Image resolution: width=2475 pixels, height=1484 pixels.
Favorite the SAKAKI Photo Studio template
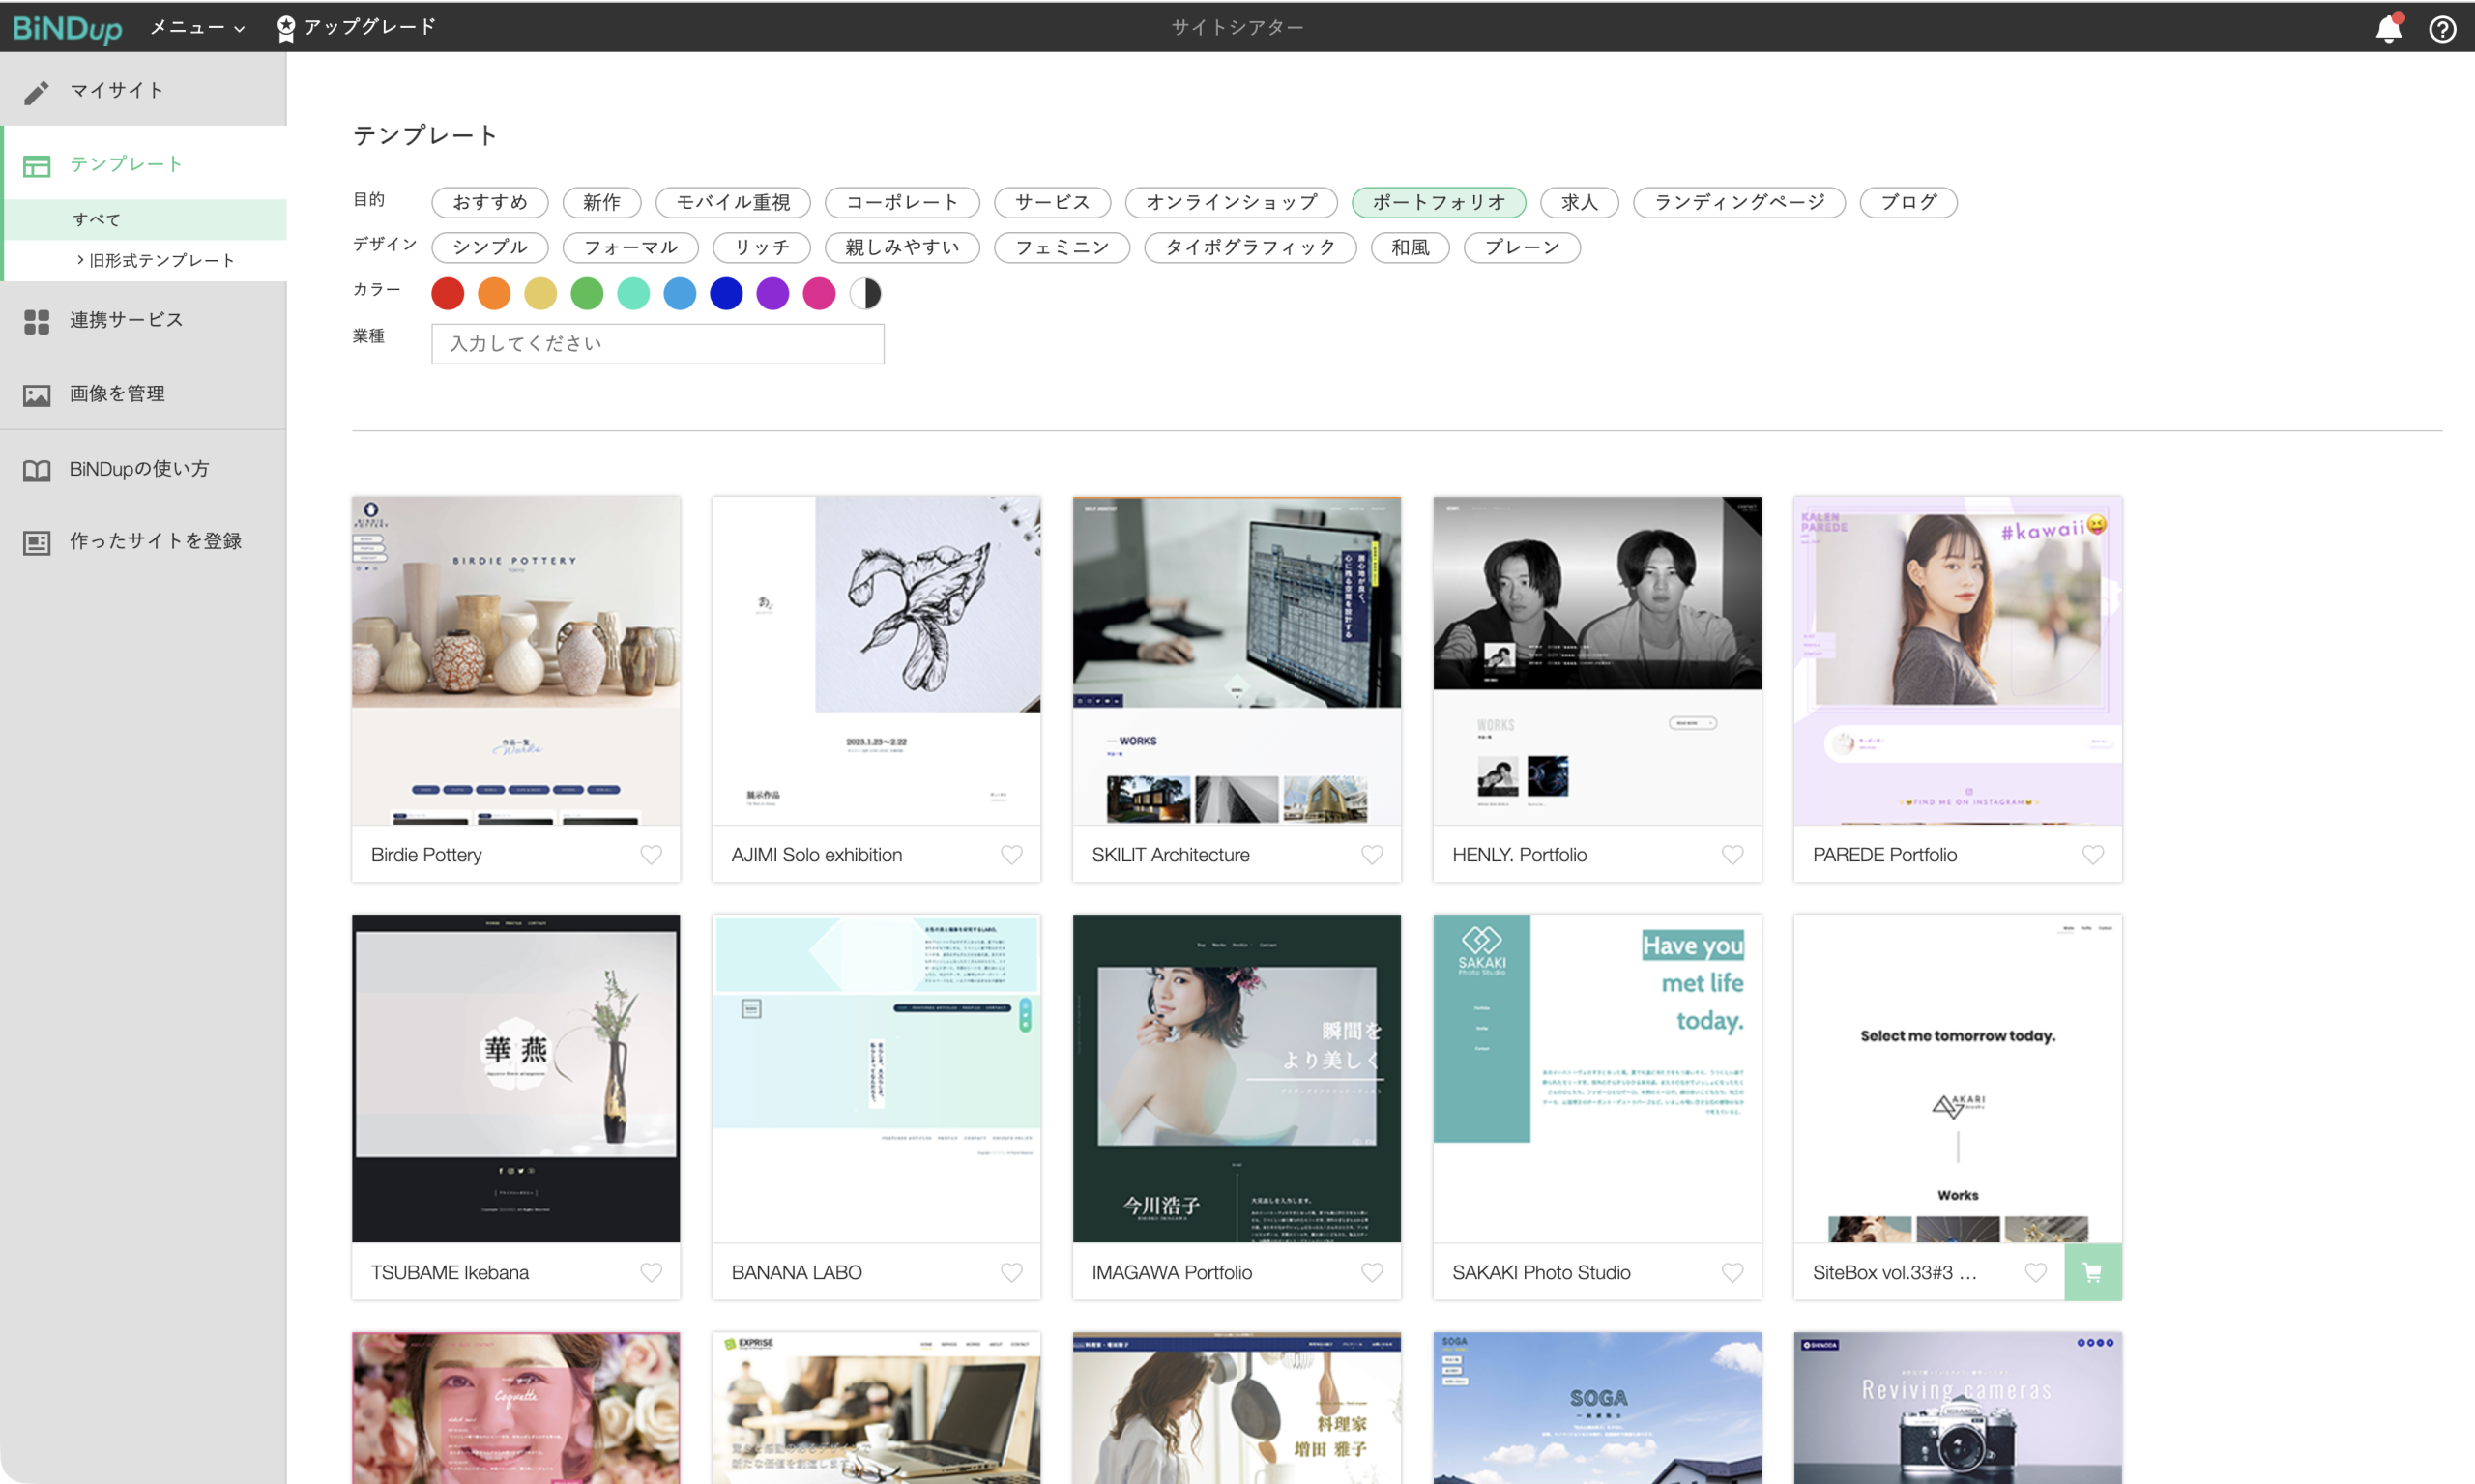coord(1733,1272)
